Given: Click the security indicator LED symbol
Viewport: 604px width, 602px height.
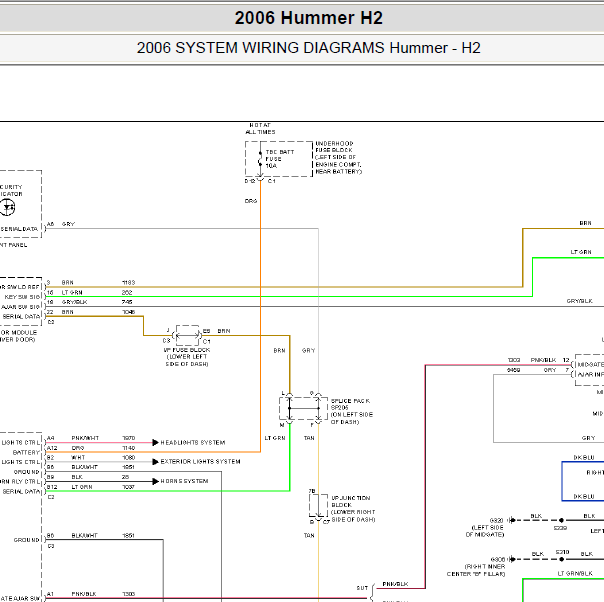Looking at the screenshot, I should pyautogui.click(x=7, y=208).
